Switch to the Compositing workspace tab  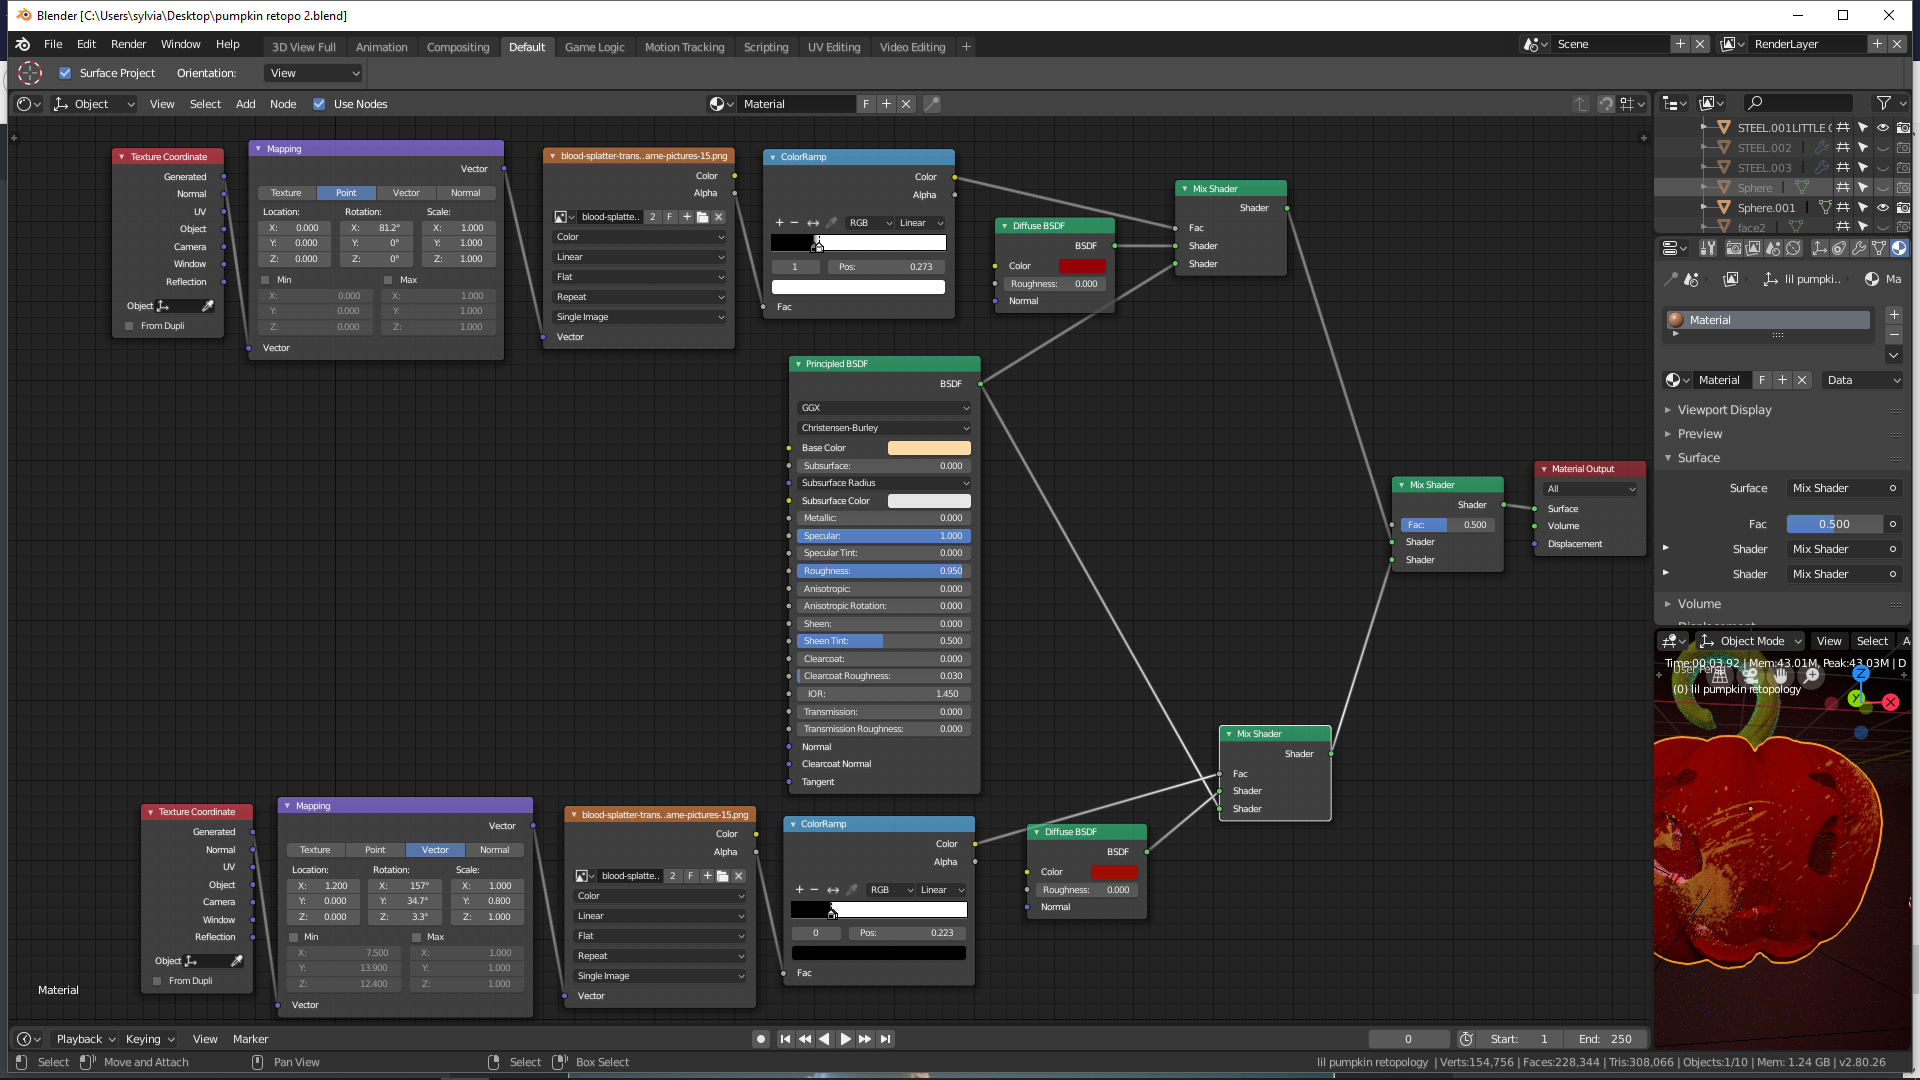point(458,47)
